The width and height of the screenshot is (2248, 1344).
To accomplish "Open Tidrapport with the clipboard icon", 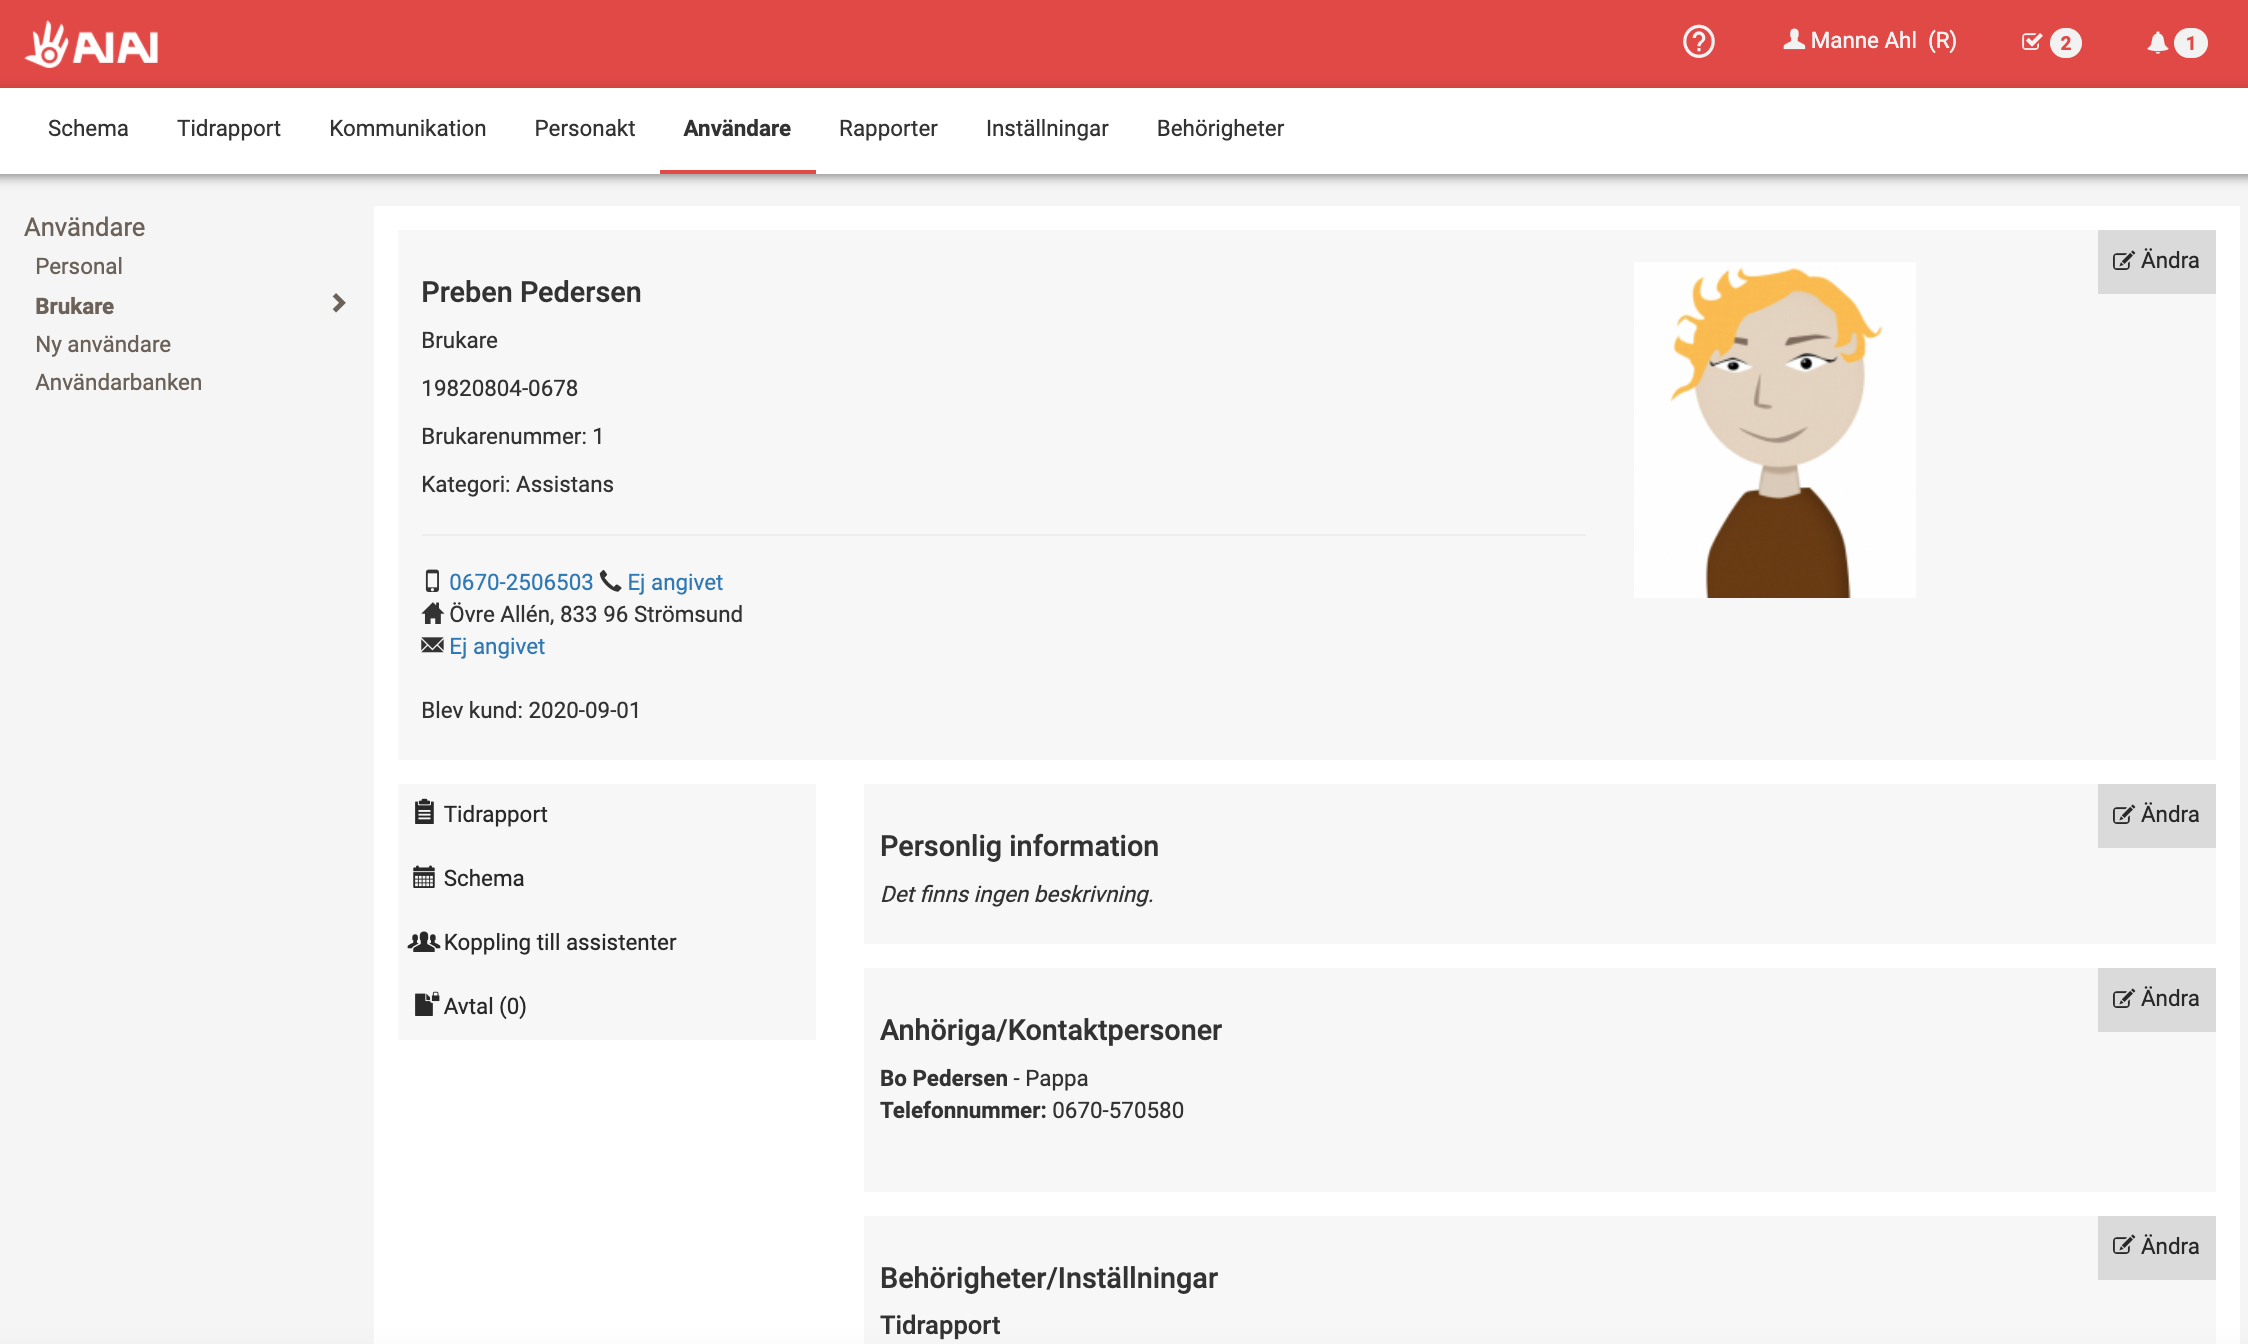I will 481,814.
